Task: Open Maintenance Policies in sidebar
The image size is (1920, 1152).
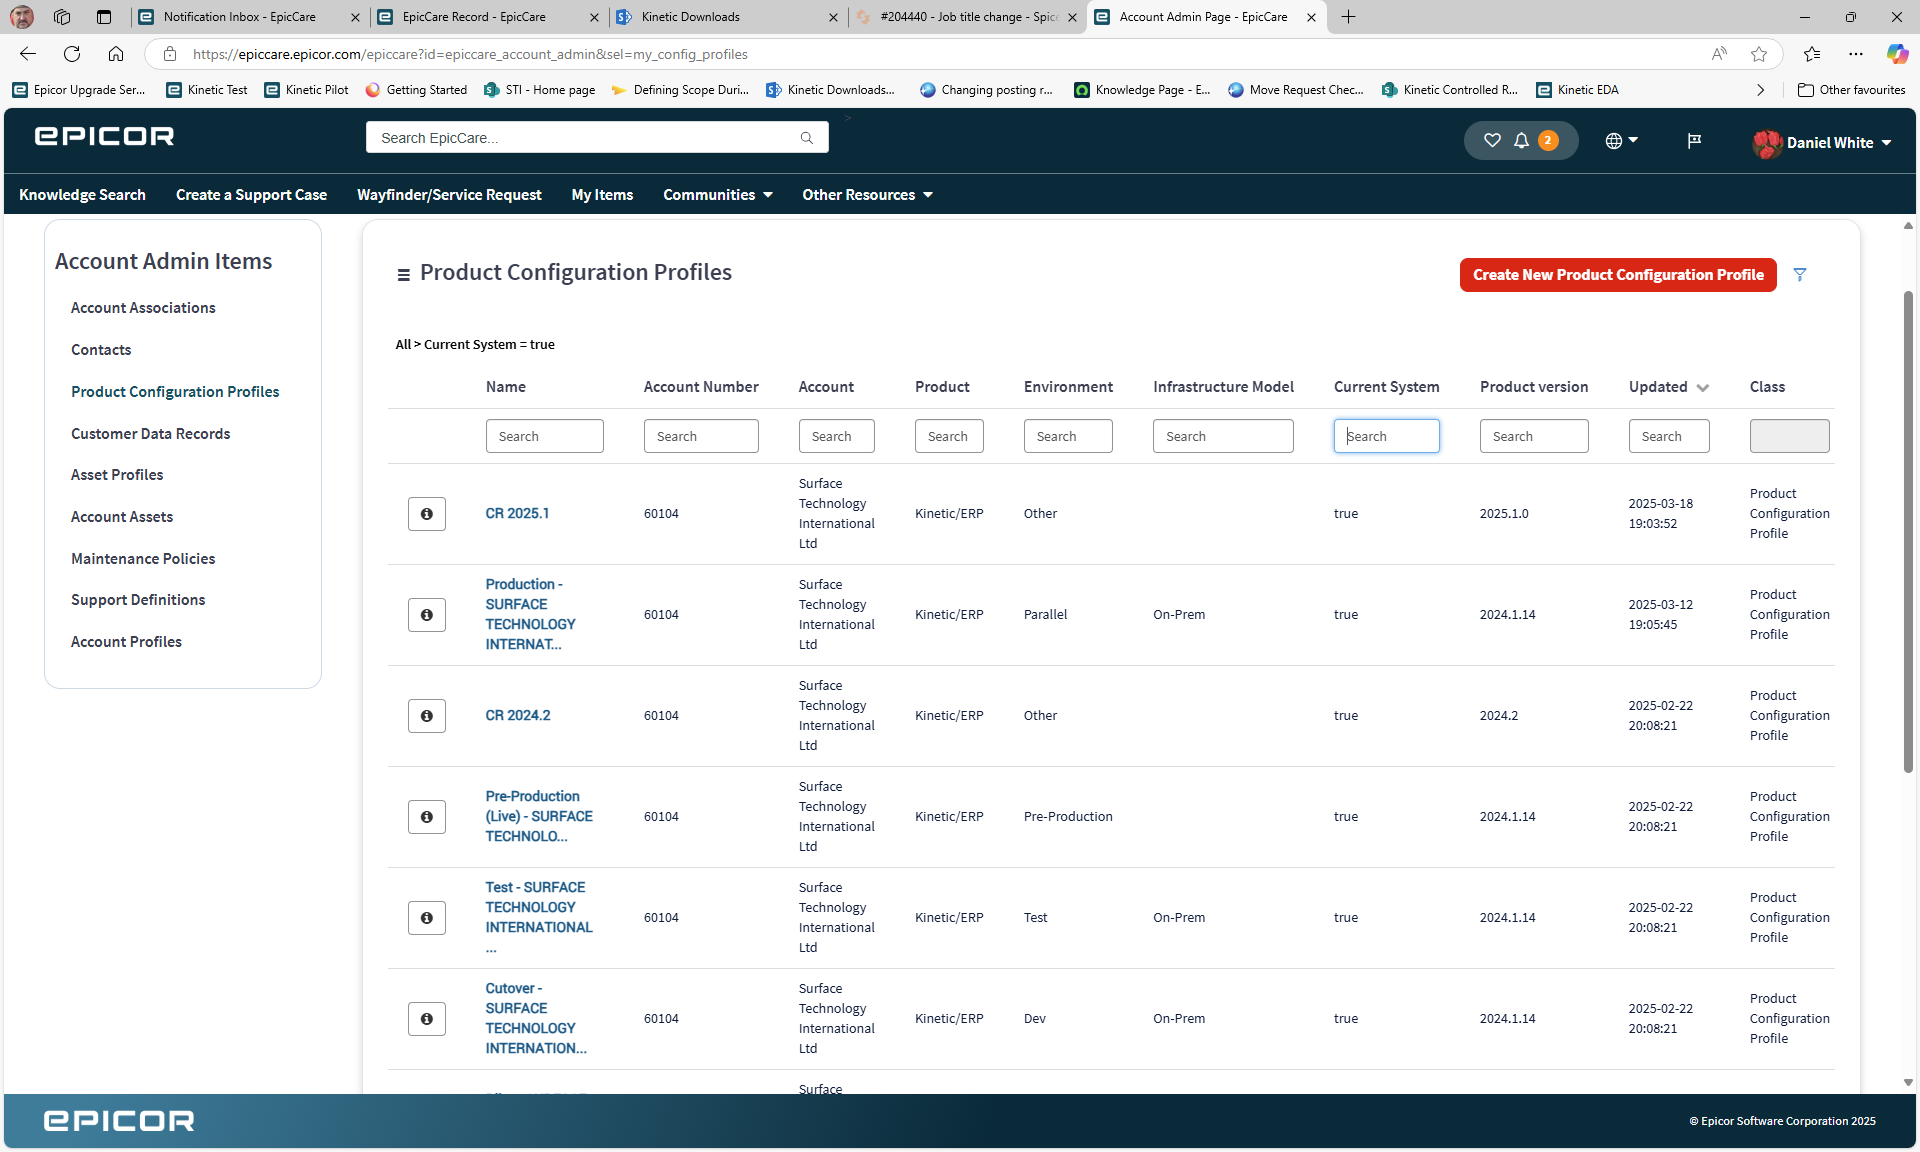Action: click(x=143, y=559)
